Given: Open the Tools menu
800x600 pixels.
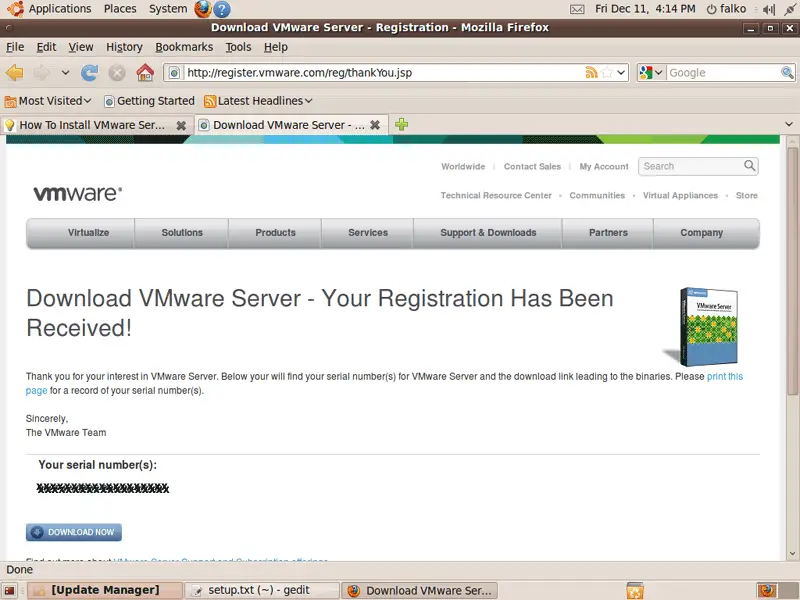Looking at the screenshot, I should [238, 47].
